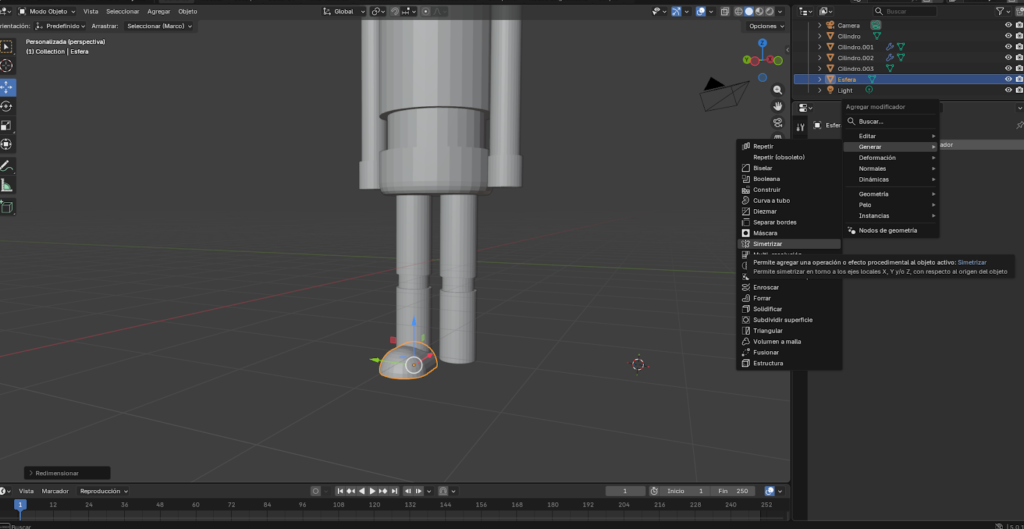This screenshot has width=1024, height=529.
Task: Click the wrench modifier icon on Cilindro.001
Action: (889, 47)
